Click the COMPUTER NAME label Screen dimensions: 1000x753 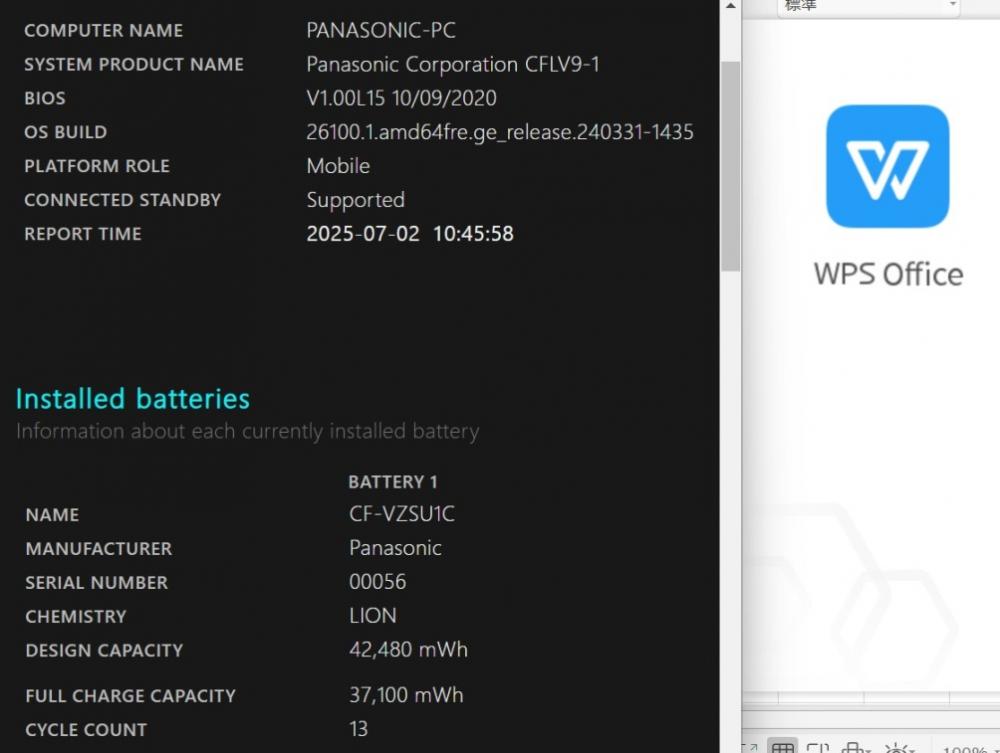coord(103,31)
